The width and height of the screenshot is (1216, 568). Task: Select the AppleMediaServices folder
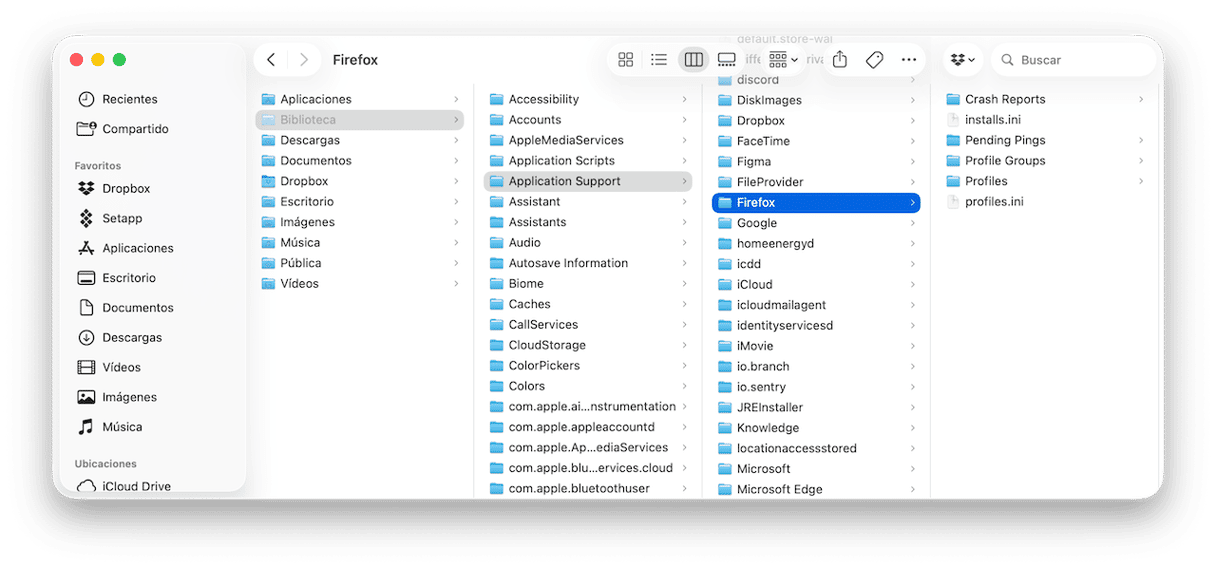(588, 140)
